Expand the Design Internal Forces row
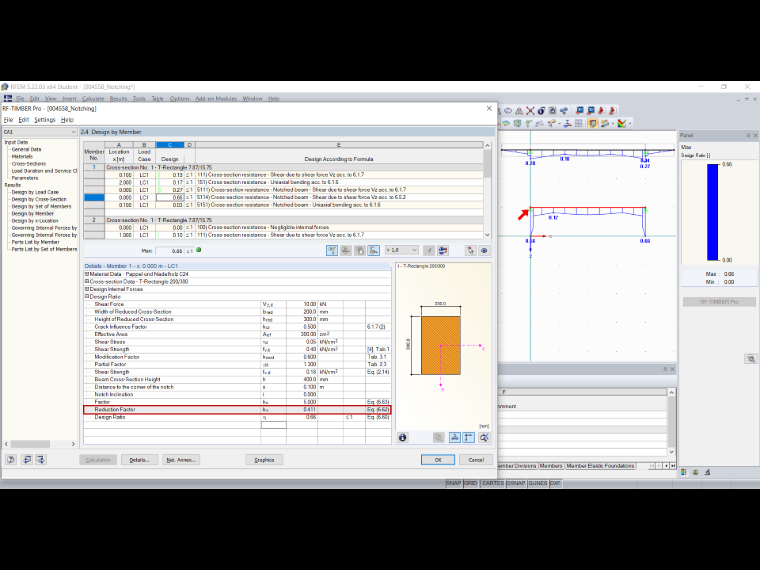The width and height of the screenshot is (760, 570). (87, 289)
